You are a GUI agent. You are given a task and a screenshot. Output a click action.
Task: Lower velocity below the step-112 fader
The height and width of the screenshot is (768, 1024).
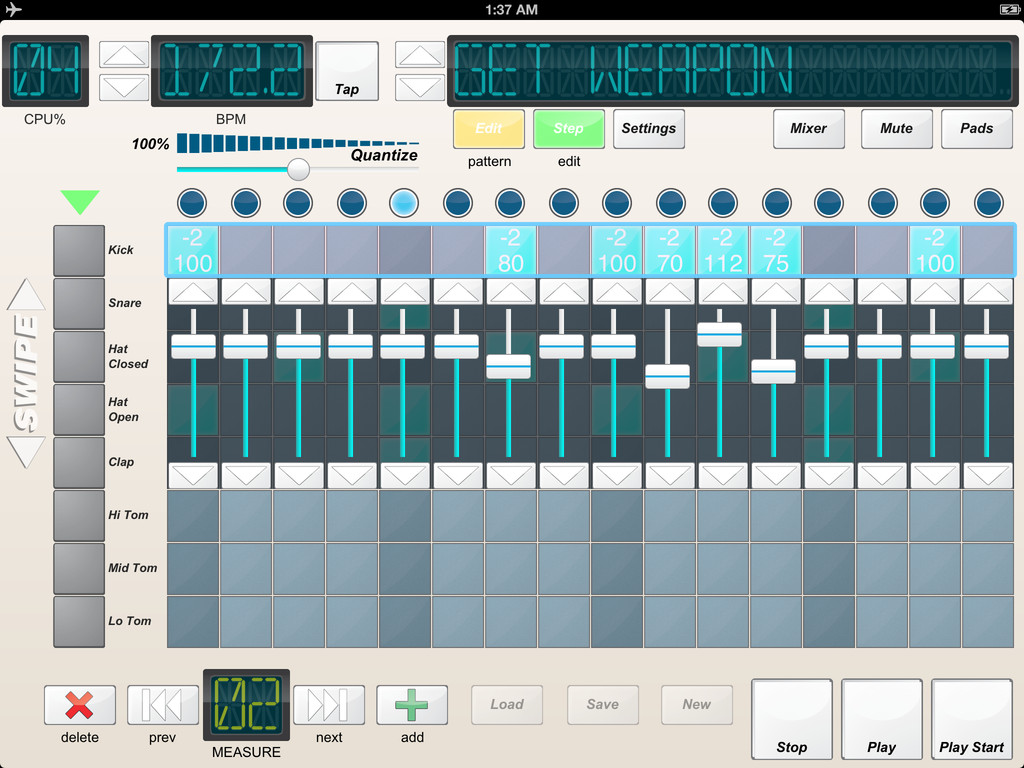pos(723,475)
